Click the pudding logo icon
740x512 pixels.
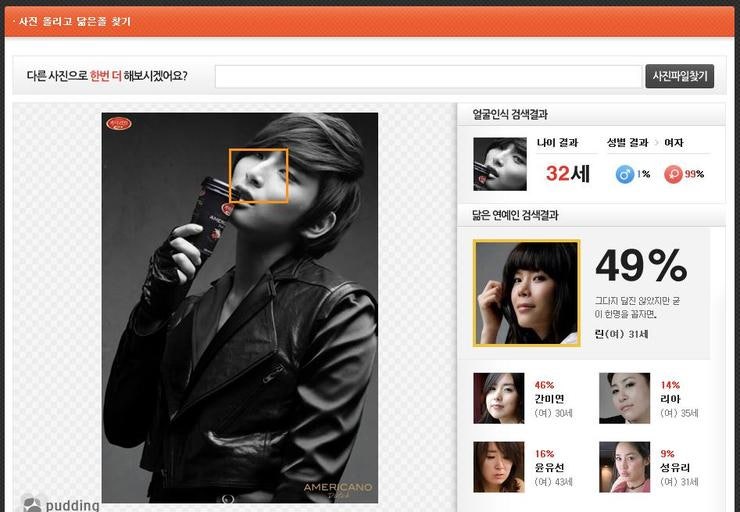click(x=32, y=504)
